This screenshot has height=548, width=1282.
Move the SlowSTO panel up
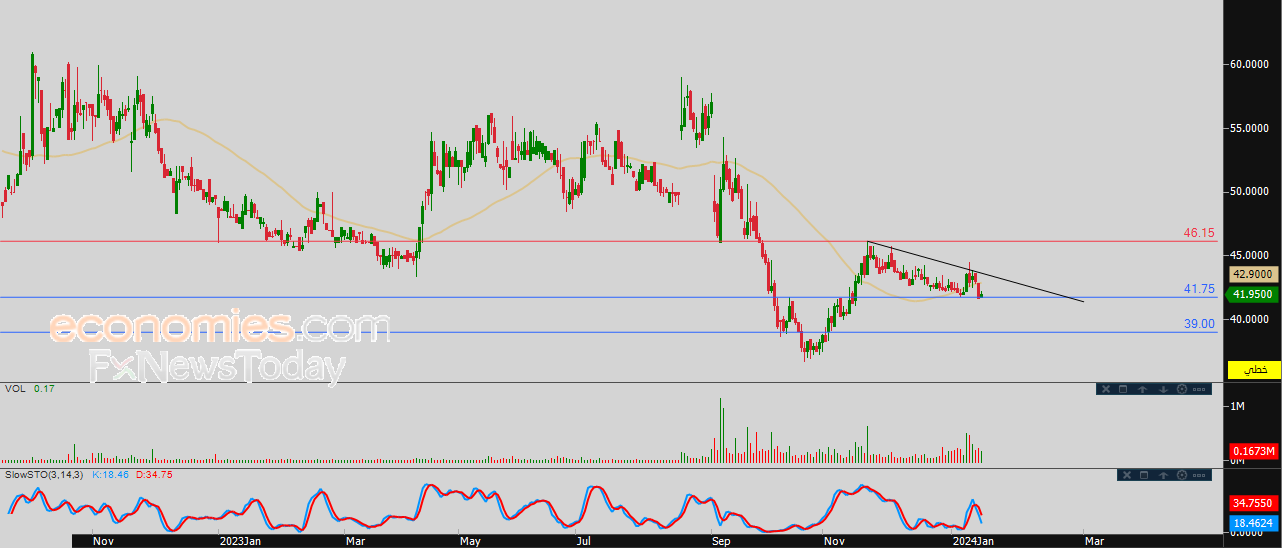1163,475
